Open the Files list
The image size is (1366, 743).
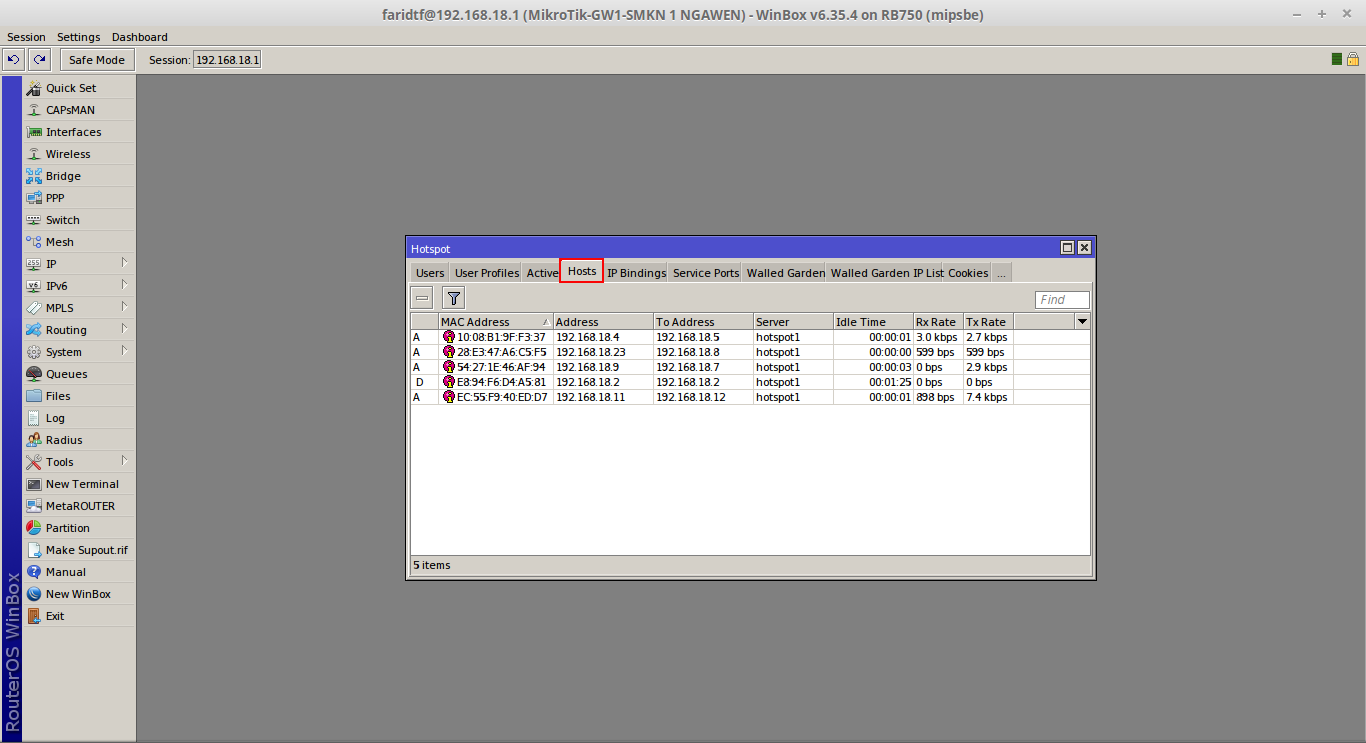79,396
